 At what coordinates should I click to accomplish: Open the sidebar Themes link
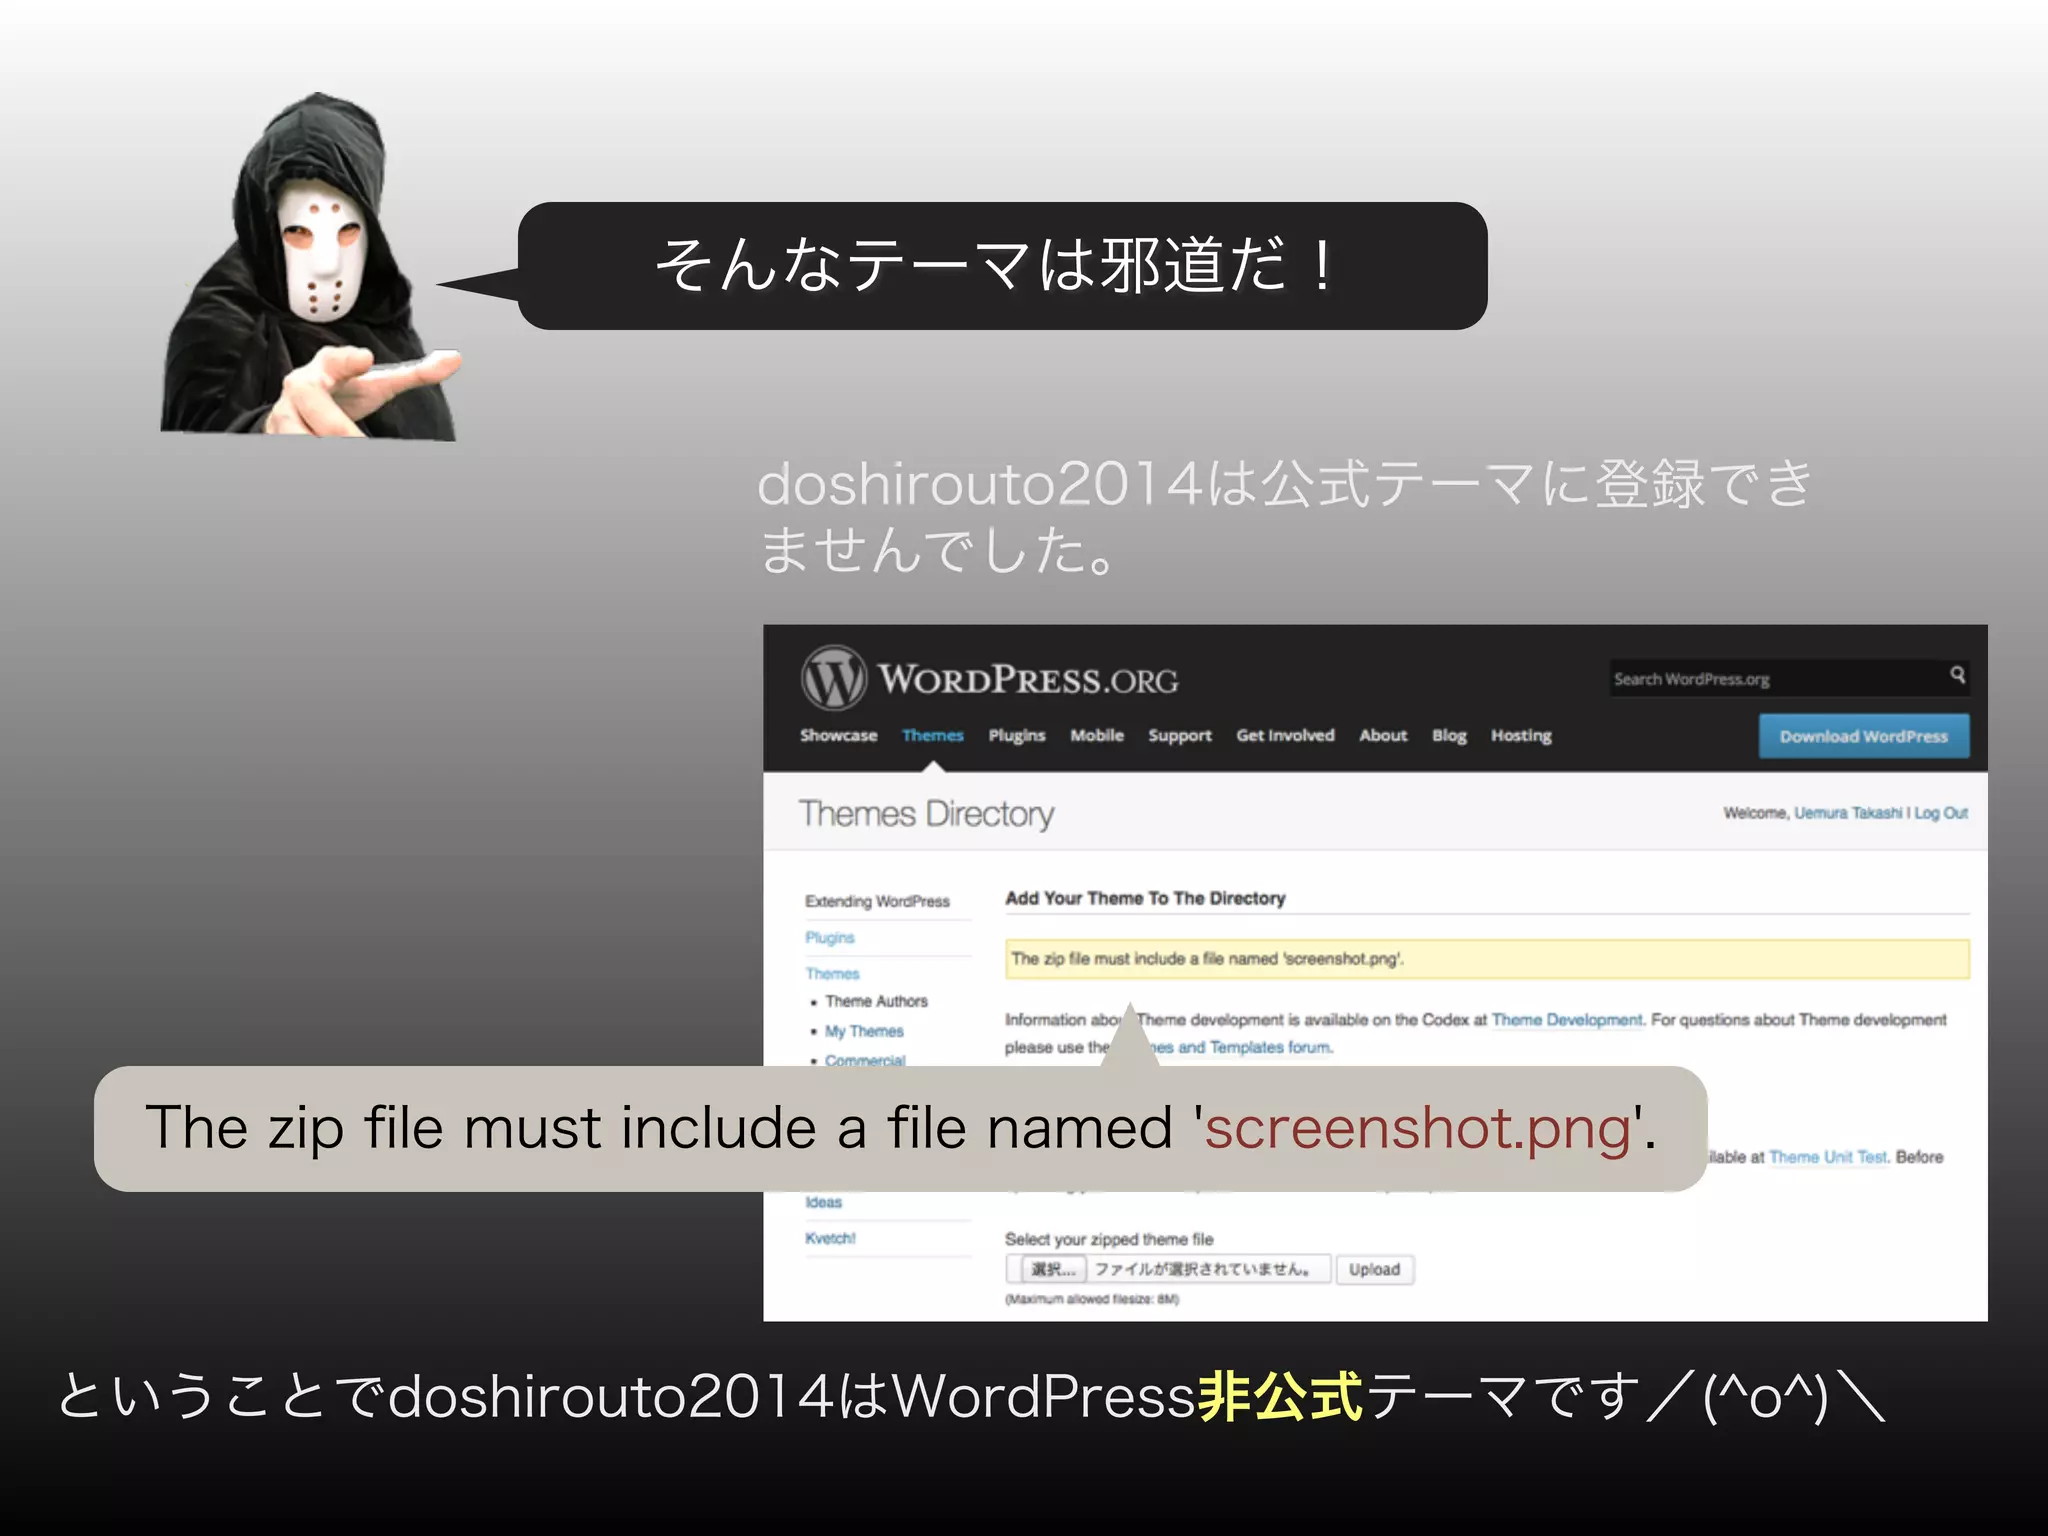coord(832,973)
